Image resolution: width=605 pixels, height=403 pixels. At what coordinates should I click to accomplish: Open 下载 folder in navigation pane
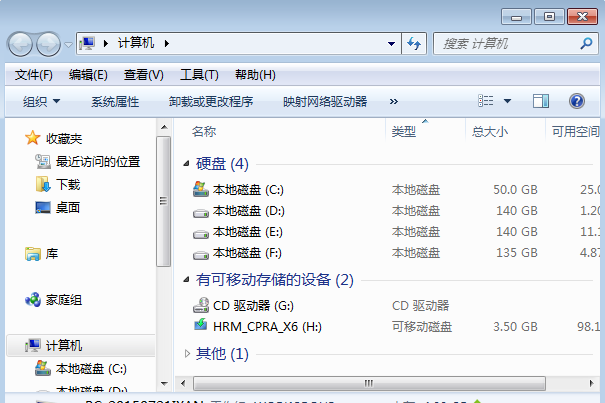click(68, 185)
